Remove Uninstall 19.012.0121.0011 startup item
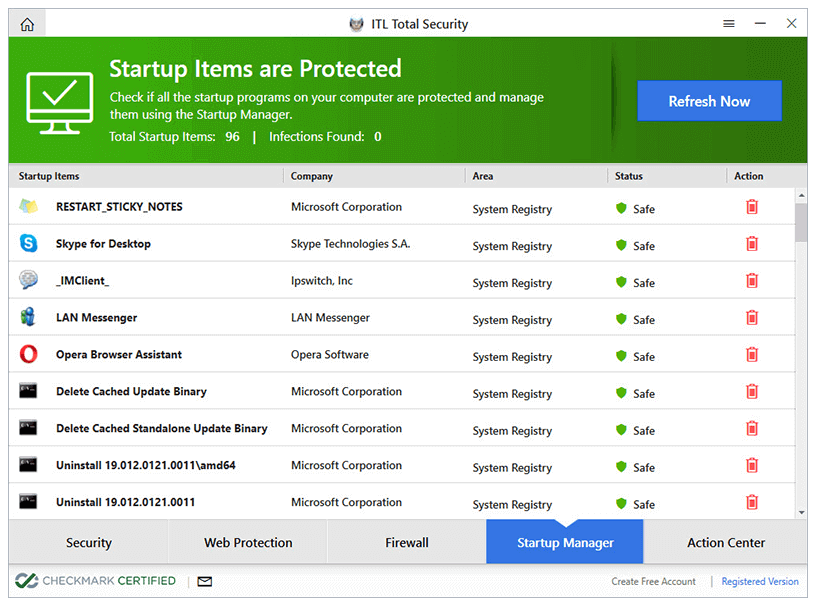 (752, 502)
